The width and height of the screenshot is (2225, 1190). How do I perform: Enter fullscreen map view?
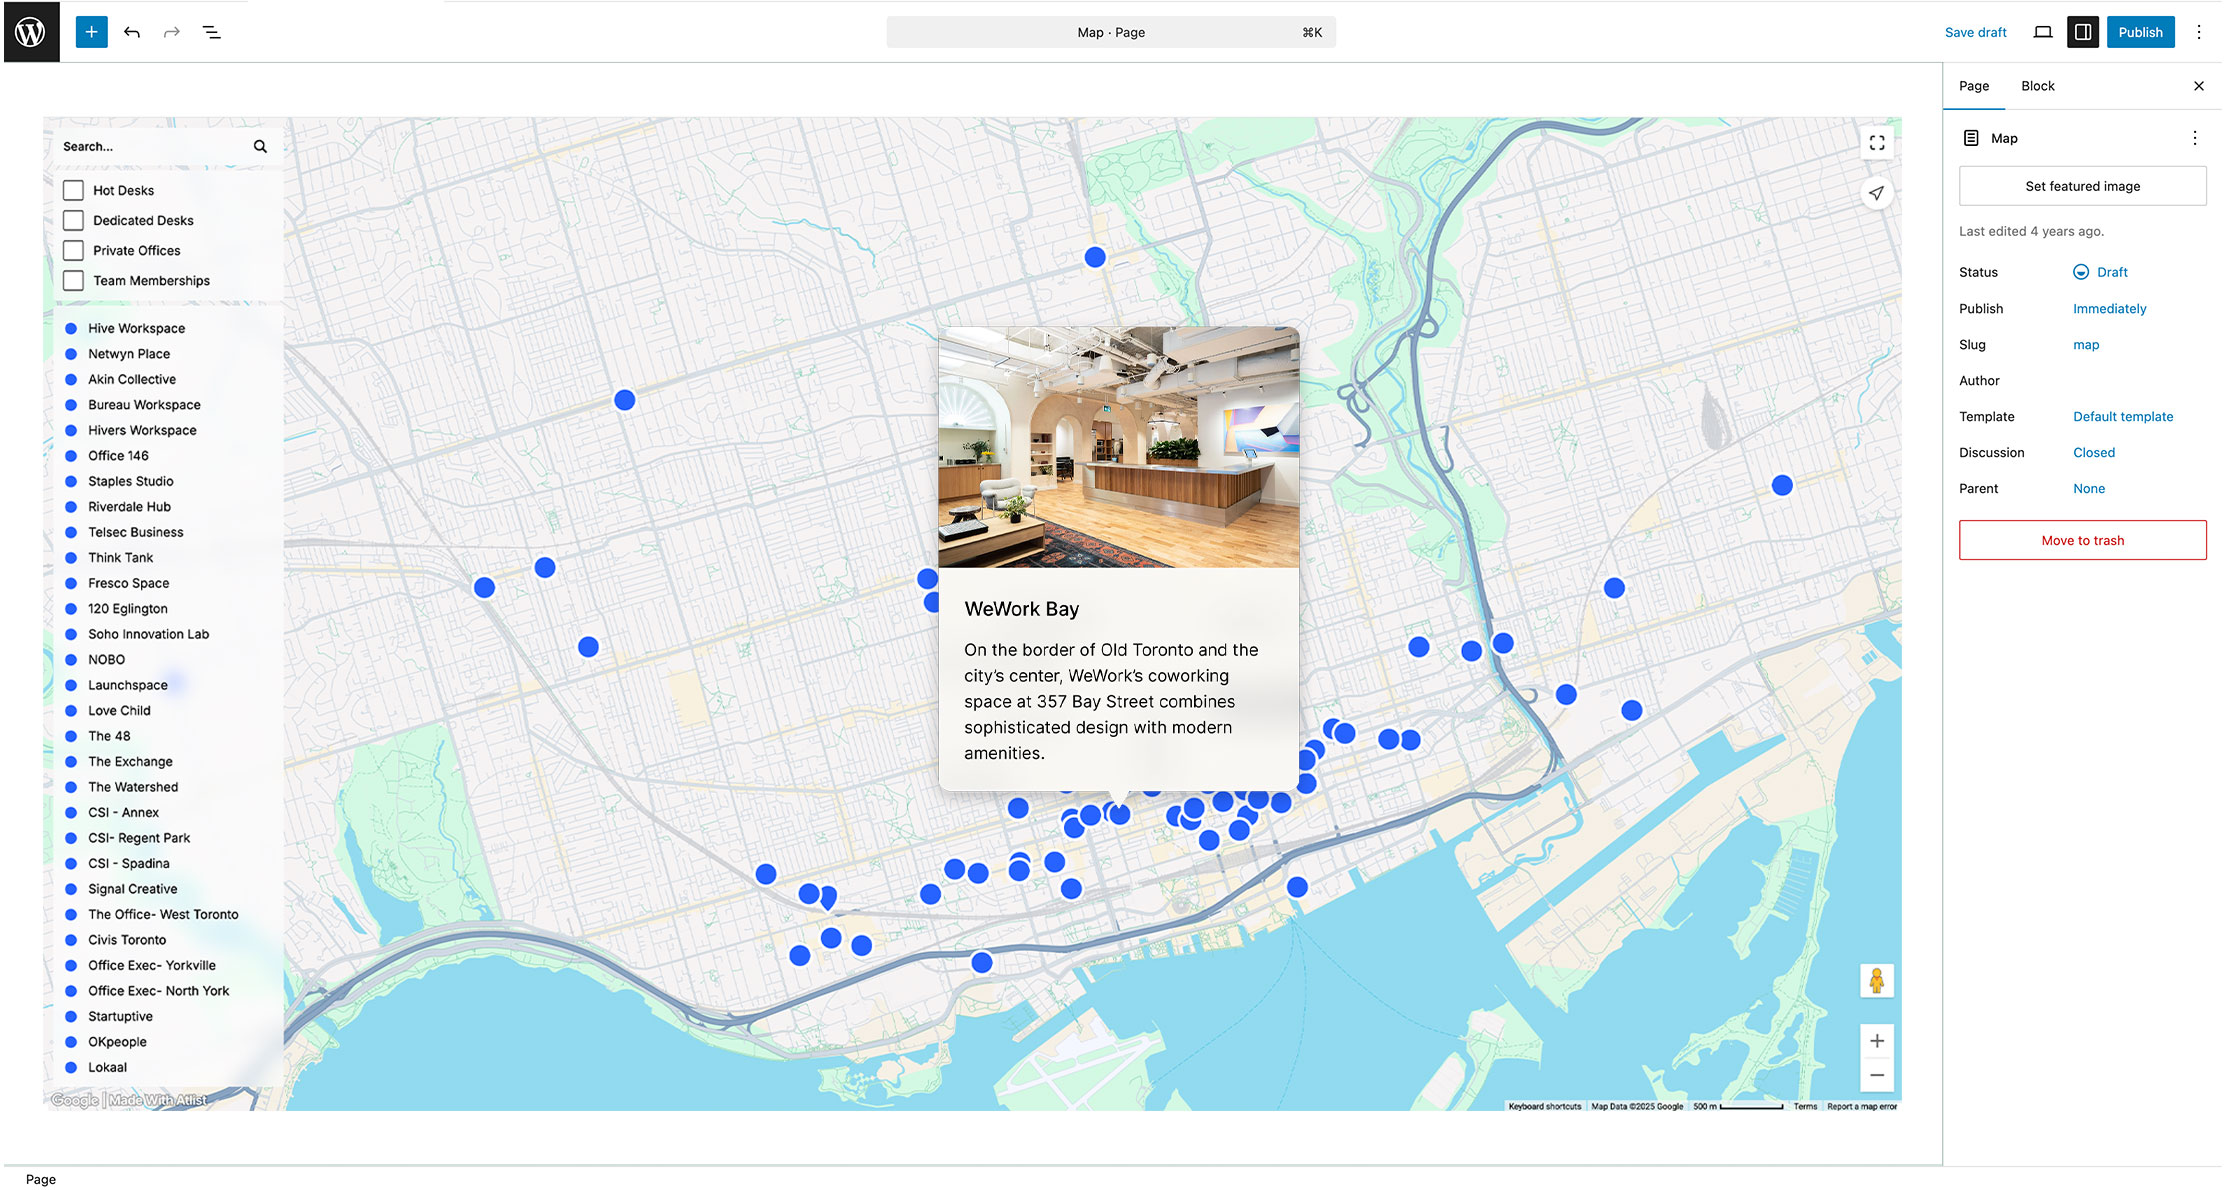coord(1877,143)
